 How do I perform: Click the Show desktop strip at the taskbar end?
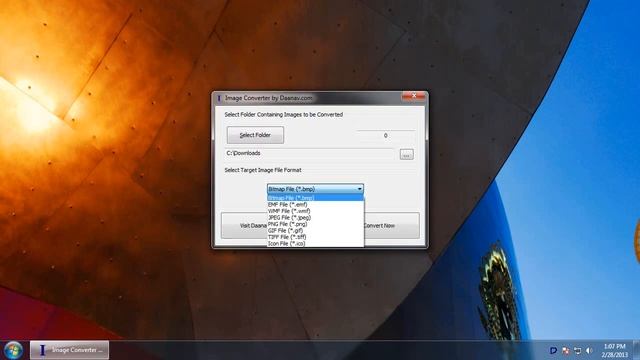(x=636, y=351)
